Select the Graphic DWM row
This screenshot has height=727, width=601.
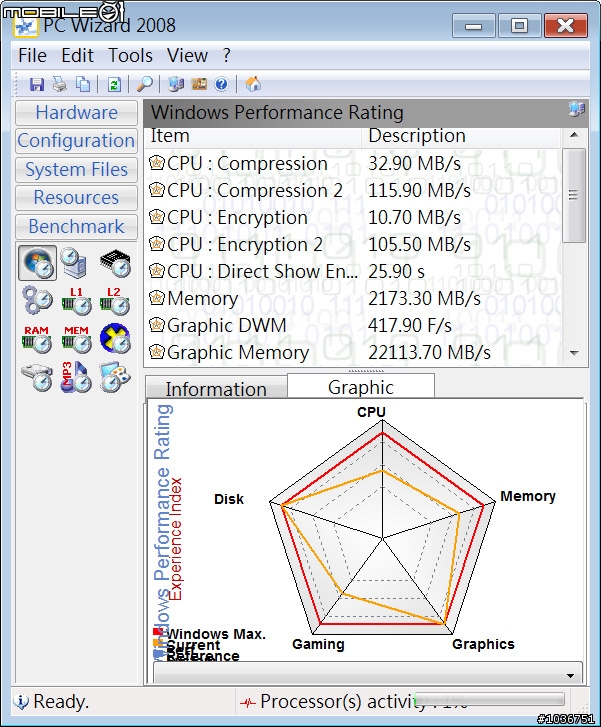(353, 325)
